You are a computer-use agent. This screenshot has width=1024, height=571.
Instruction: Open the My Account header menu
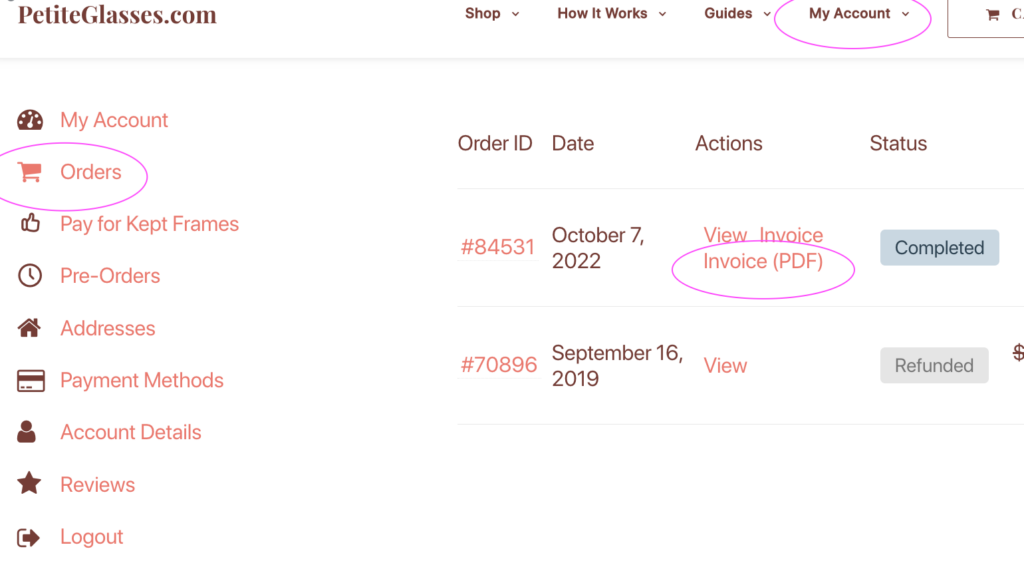click(859, 13)
